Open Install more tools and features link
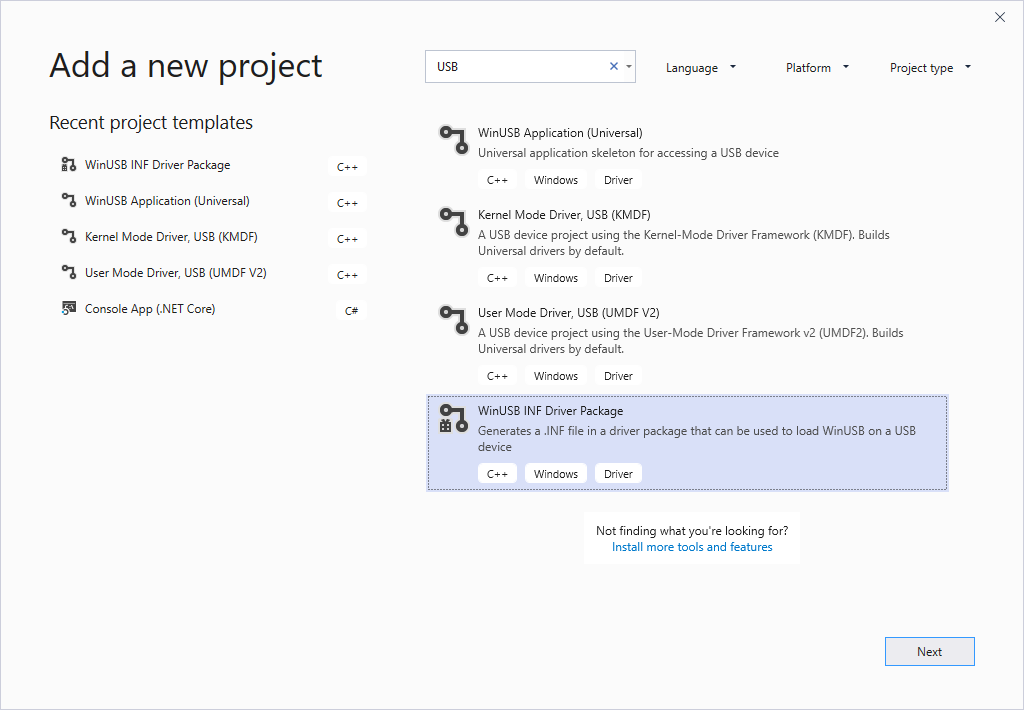Image resolution: width=1024 pixels, height=710 pixels. pyautogui.click(x=692, y=547)
